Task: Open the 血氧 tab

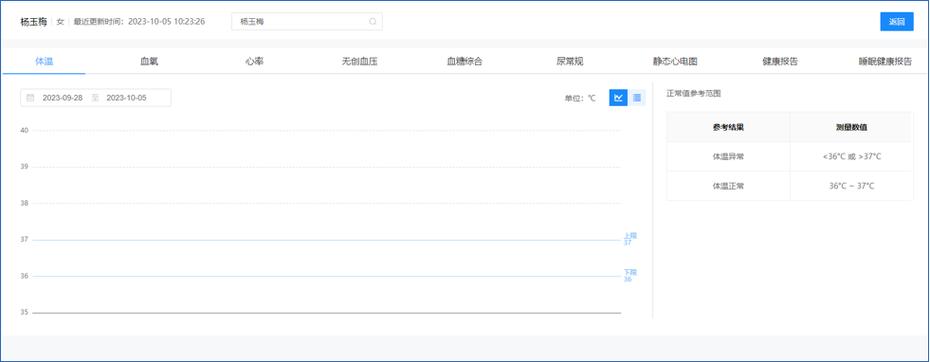Action: [149, 61]
